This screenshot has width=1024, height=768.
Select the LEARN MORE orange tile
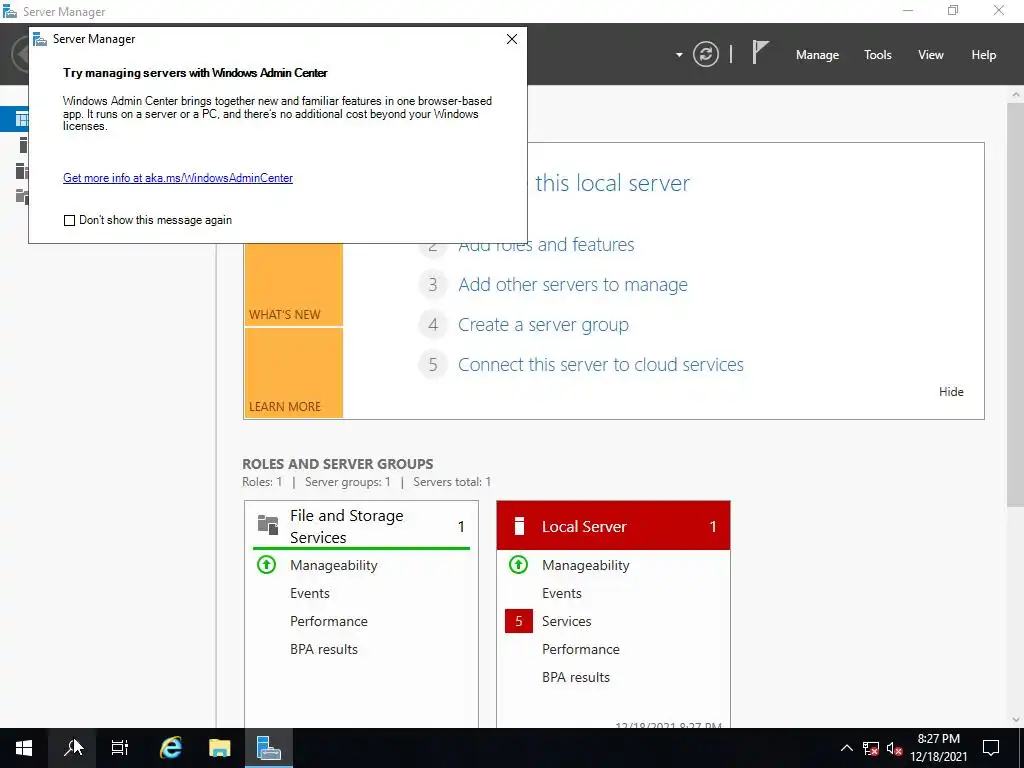pos(294,373)
